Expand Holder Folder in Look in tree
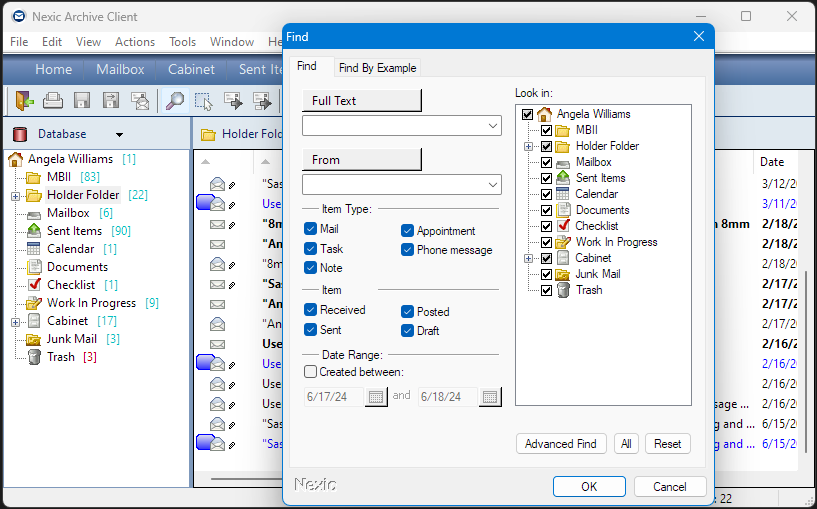 [528, 147]
